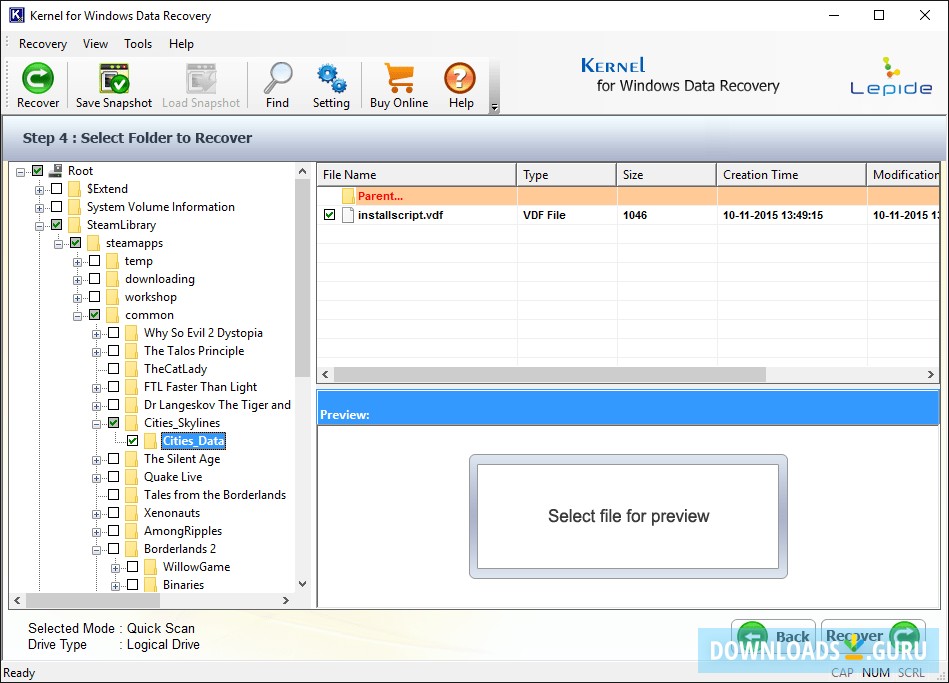Check the Talos Principle checkbox
Image resolution: width=949 pixels, height=683 pixels.
(113, 351)
